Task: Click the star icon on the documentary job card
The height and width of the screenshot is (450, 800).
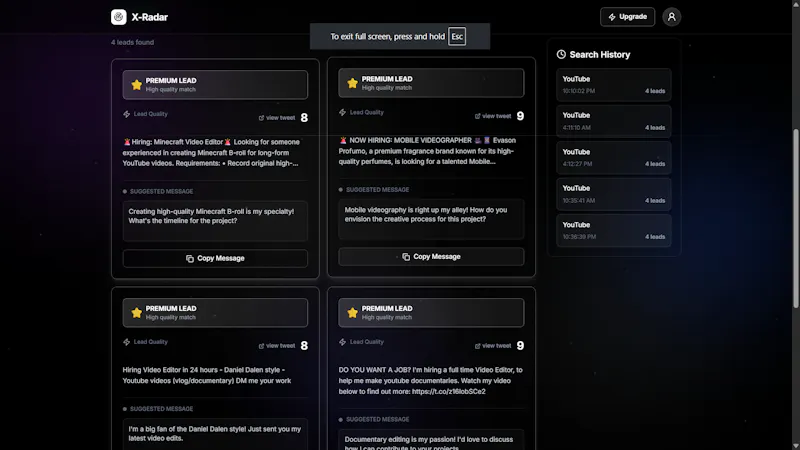Action: (352, 313)
